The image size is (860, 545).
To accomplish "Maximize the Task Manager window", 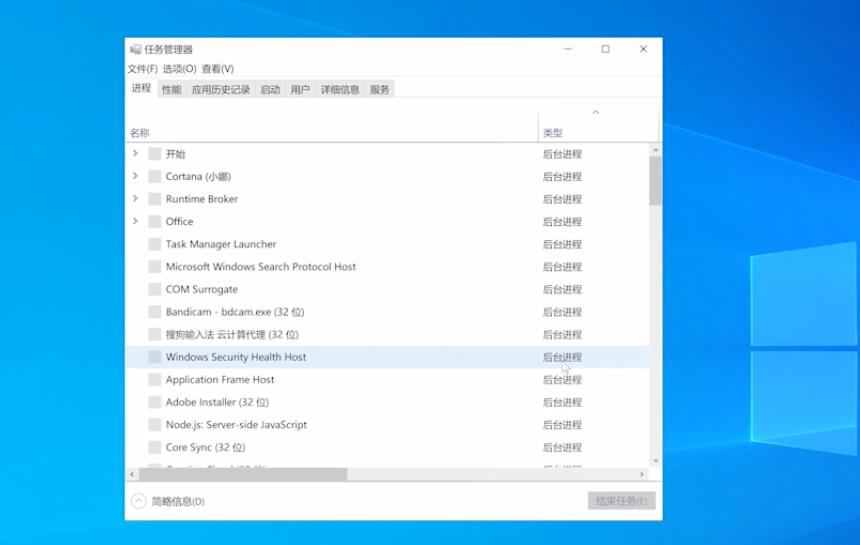I will (606, 49).
